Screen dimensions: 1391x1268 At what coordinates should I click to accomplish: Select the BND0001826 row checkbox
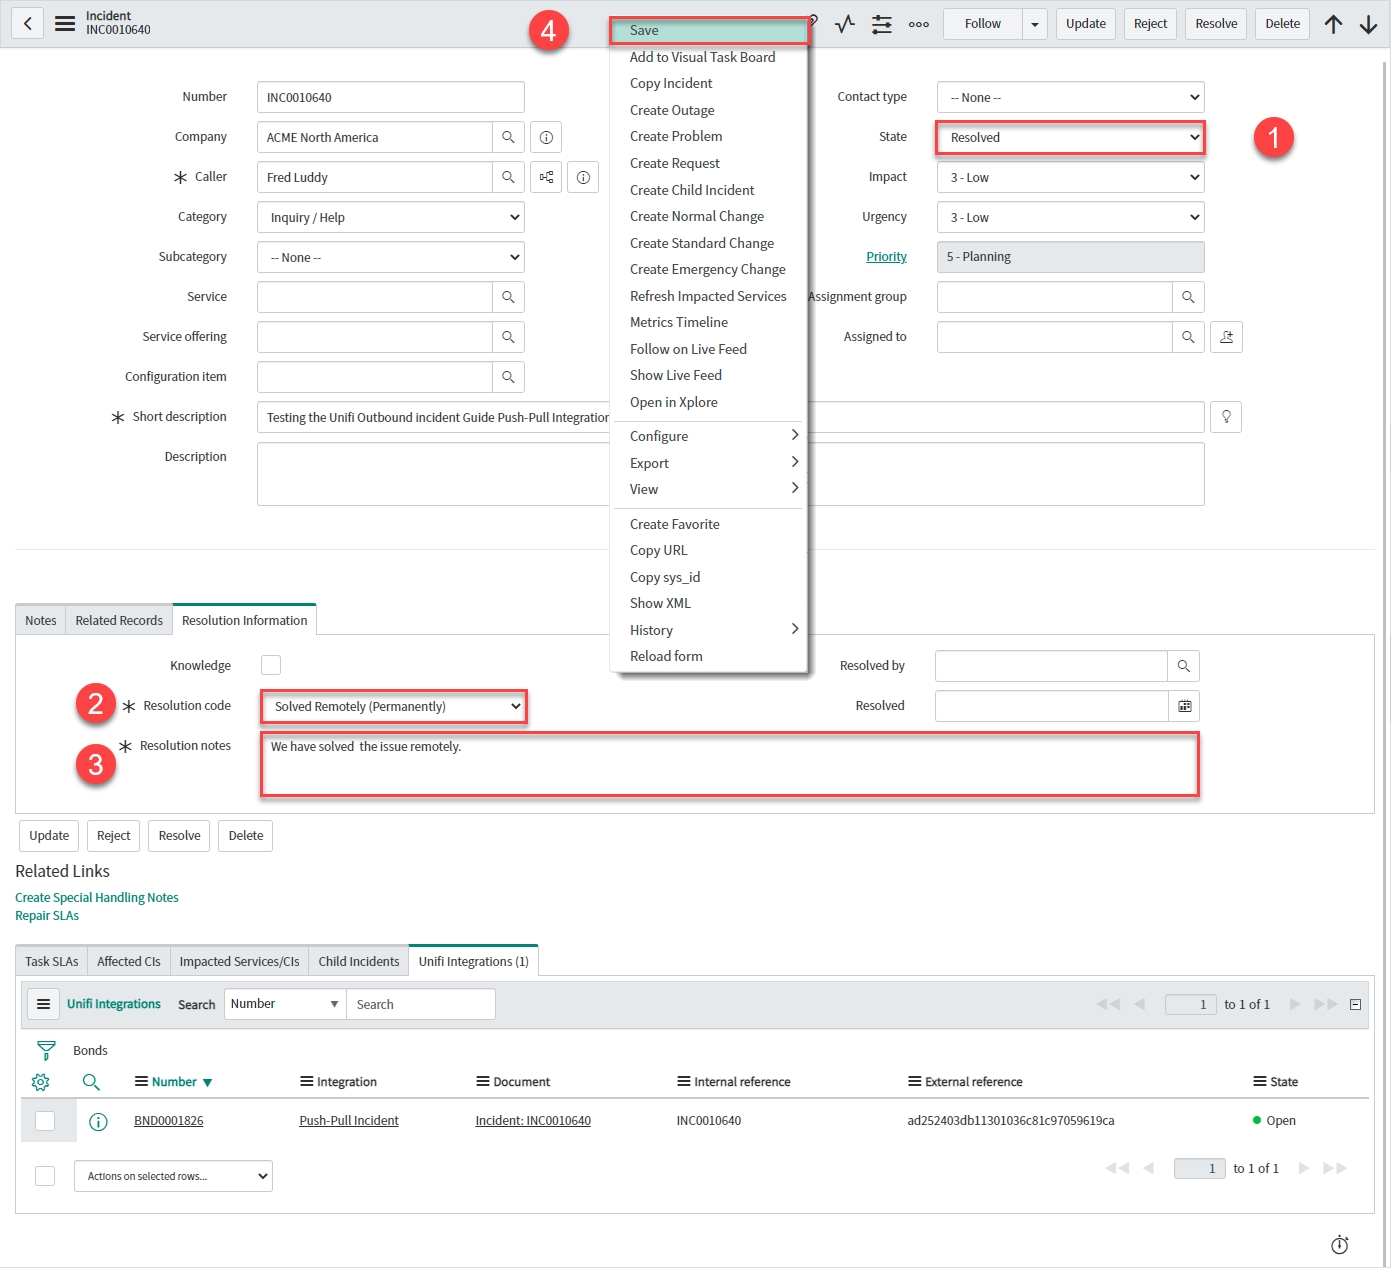pos(45,1121)
